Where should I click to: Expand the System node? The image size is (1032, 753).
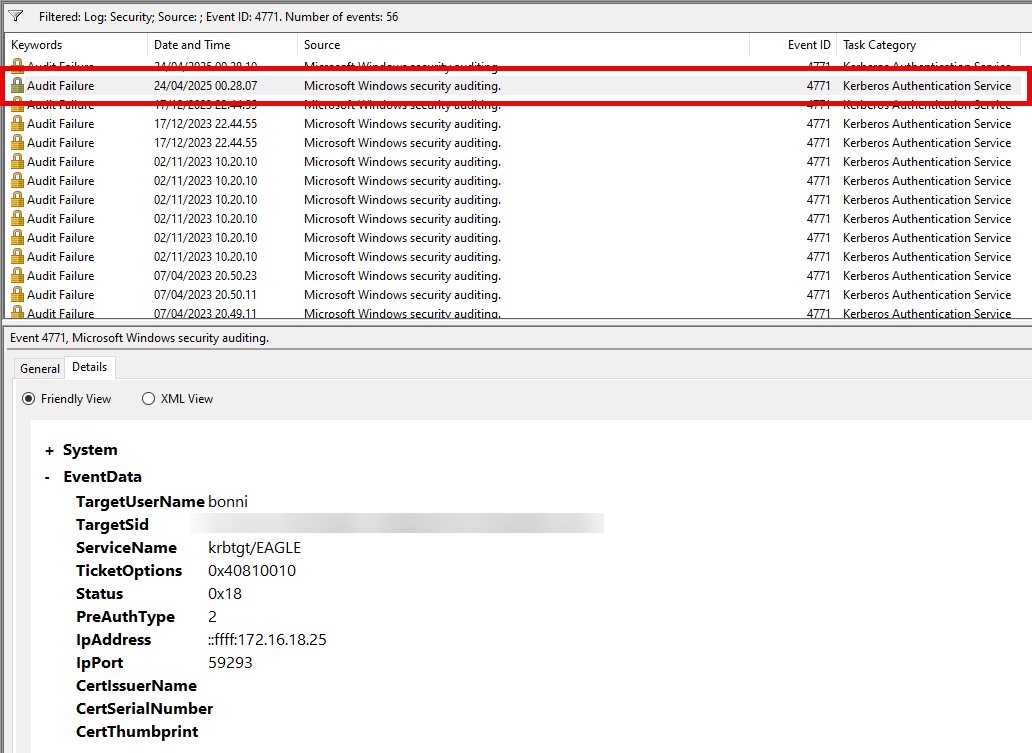(x=49, y=451)
